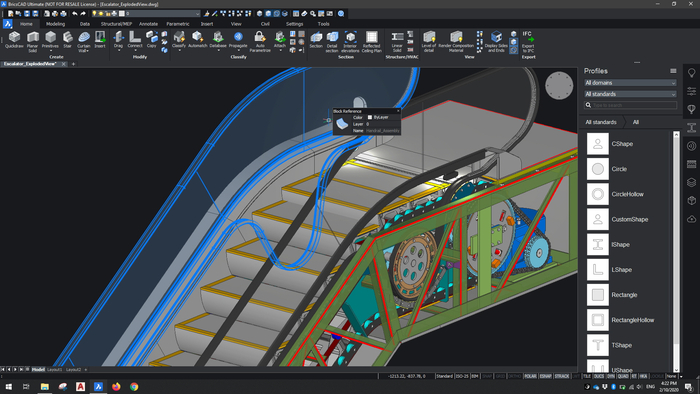Open the Classify tool

[179, 40]
